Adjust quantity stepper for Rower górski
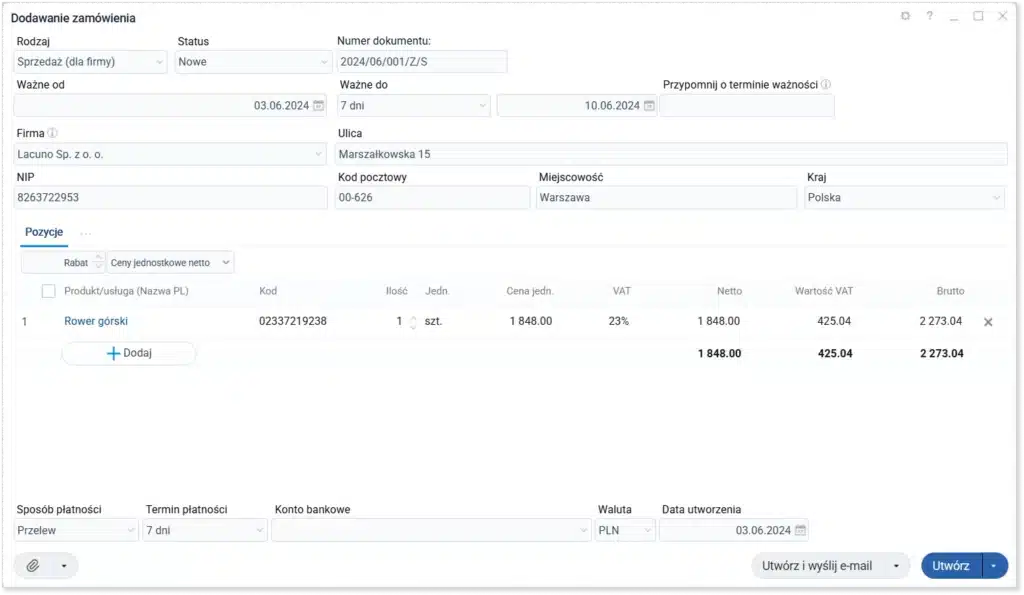Image resolution: width=1024 pixels, height=595 pixels. 413,322
